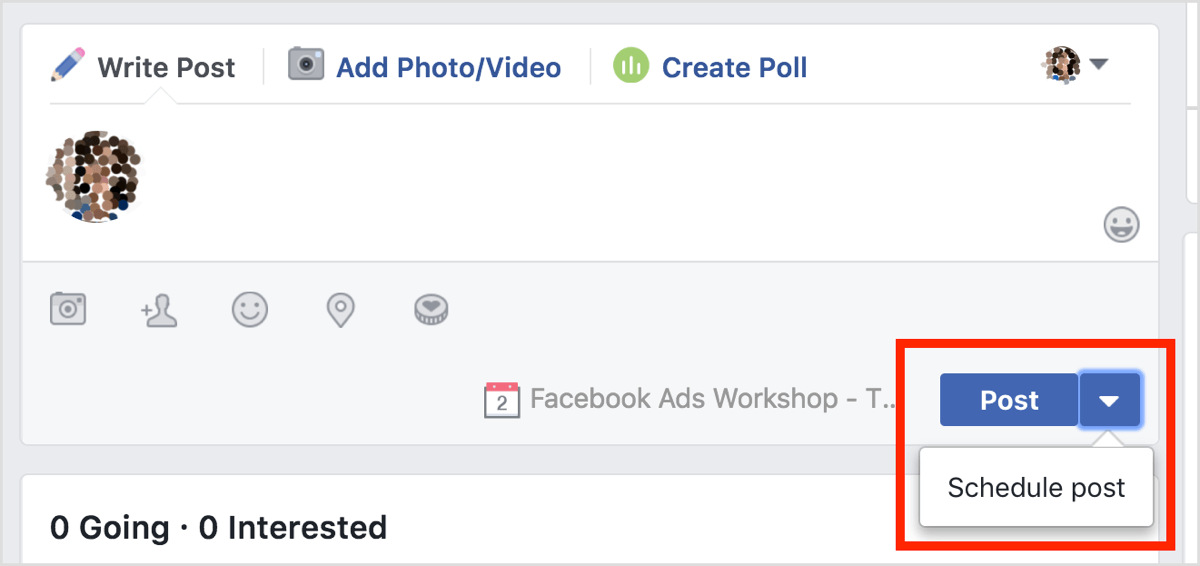Viewport: 1200px width, 566px height.
Task: Open the Add Photo/Video tab label
Action: (448, 68)
